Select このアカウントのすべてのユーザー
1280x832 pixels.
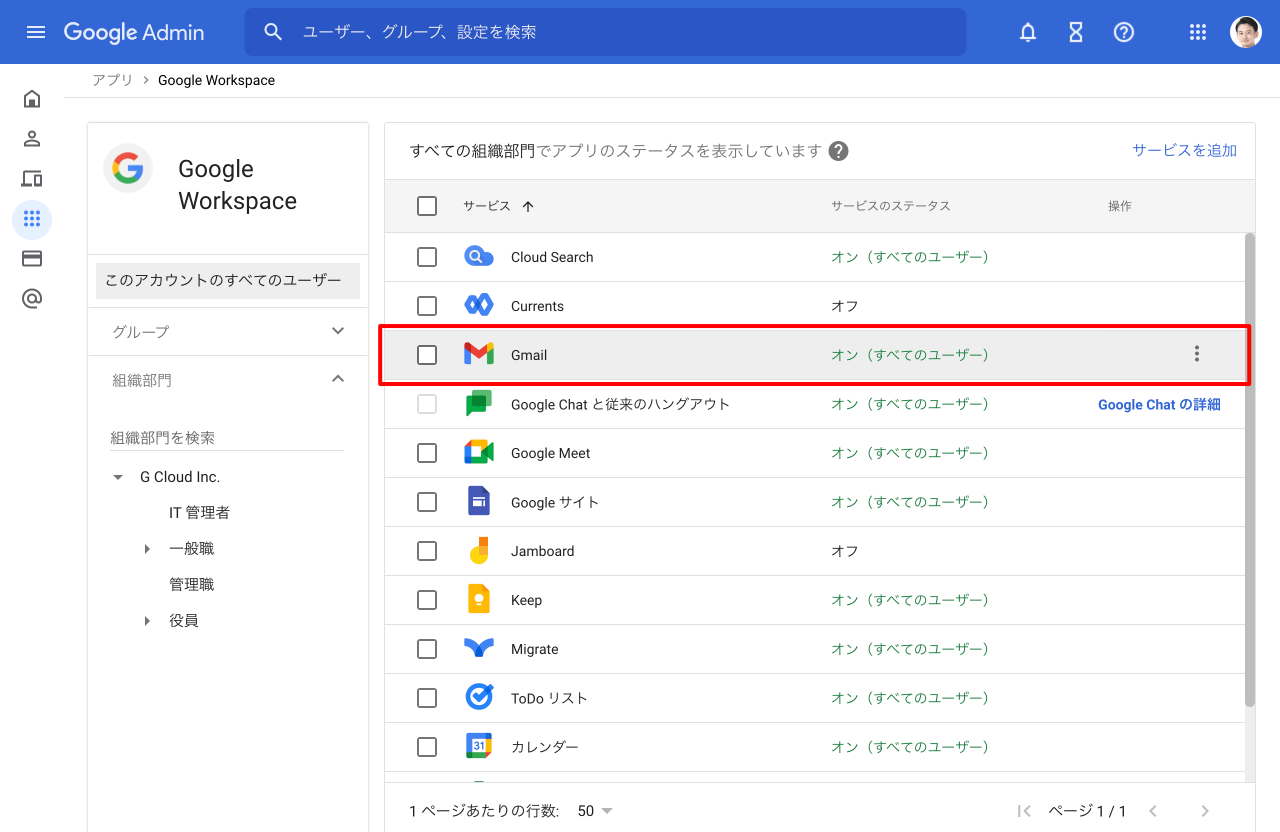click(228, 281)
